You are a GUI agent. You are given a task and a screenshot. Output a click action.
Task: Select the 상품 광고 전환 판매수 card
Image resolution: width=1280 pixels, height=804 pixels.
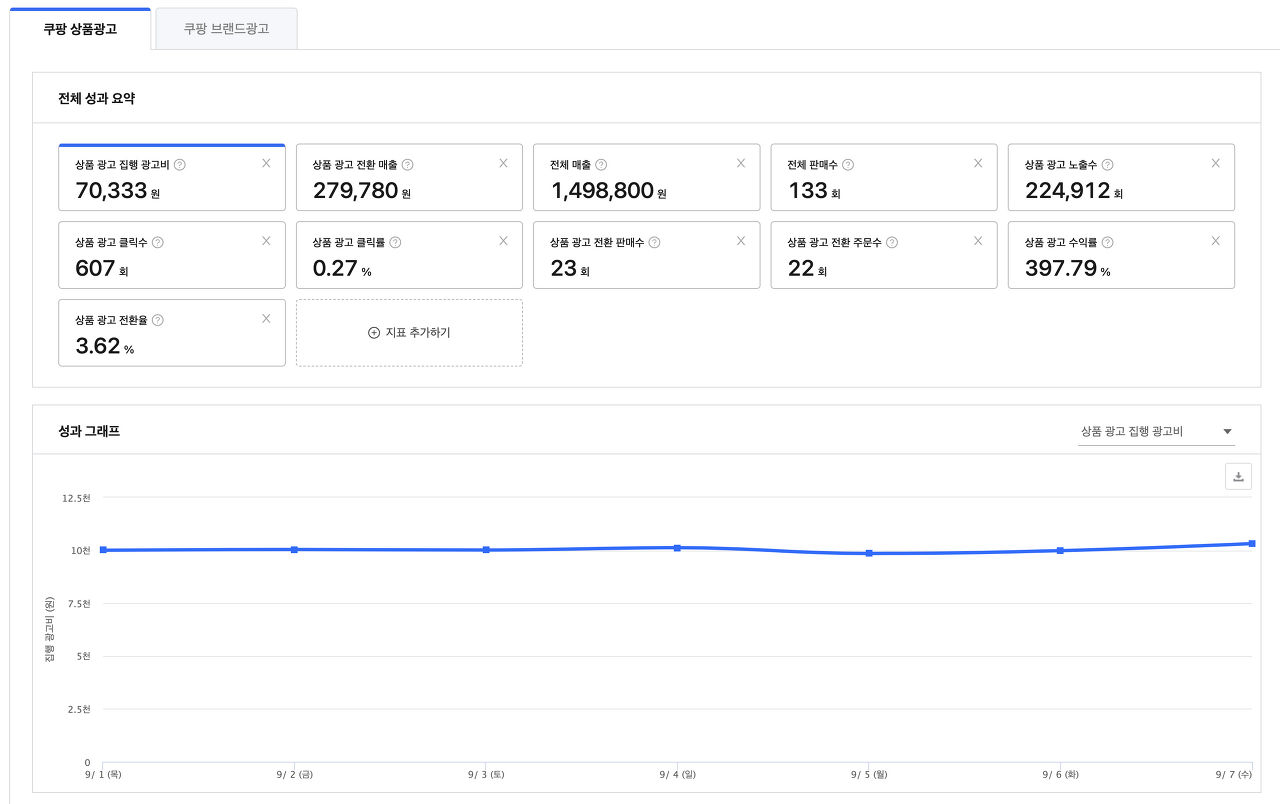pos(645,256)
